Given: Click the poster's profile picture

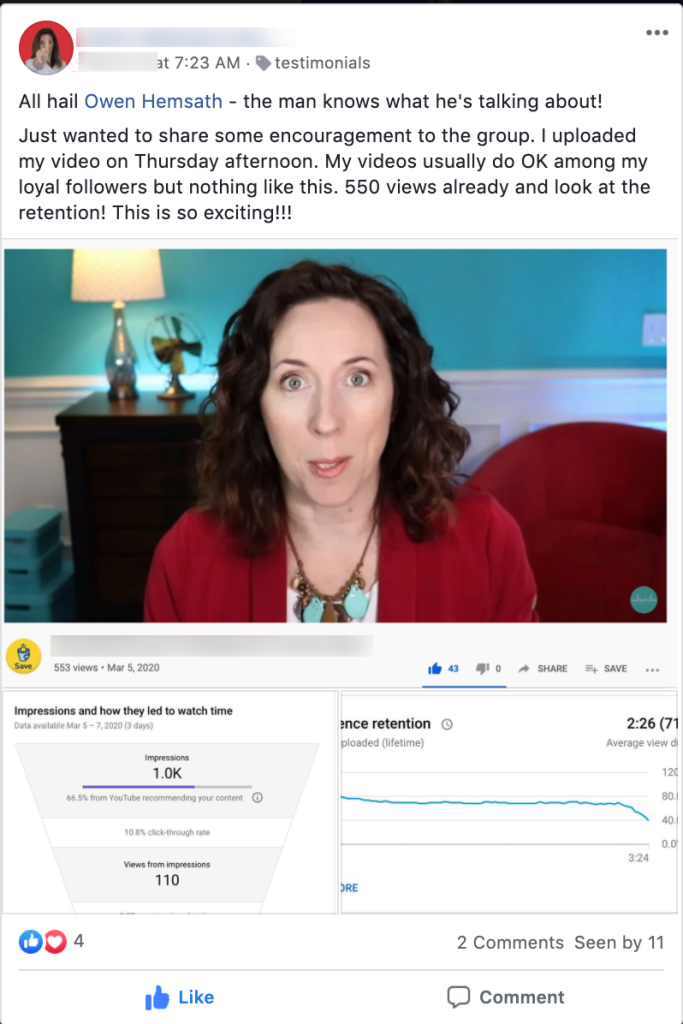Looking at the screenshot, I should (x=46, y=48).
